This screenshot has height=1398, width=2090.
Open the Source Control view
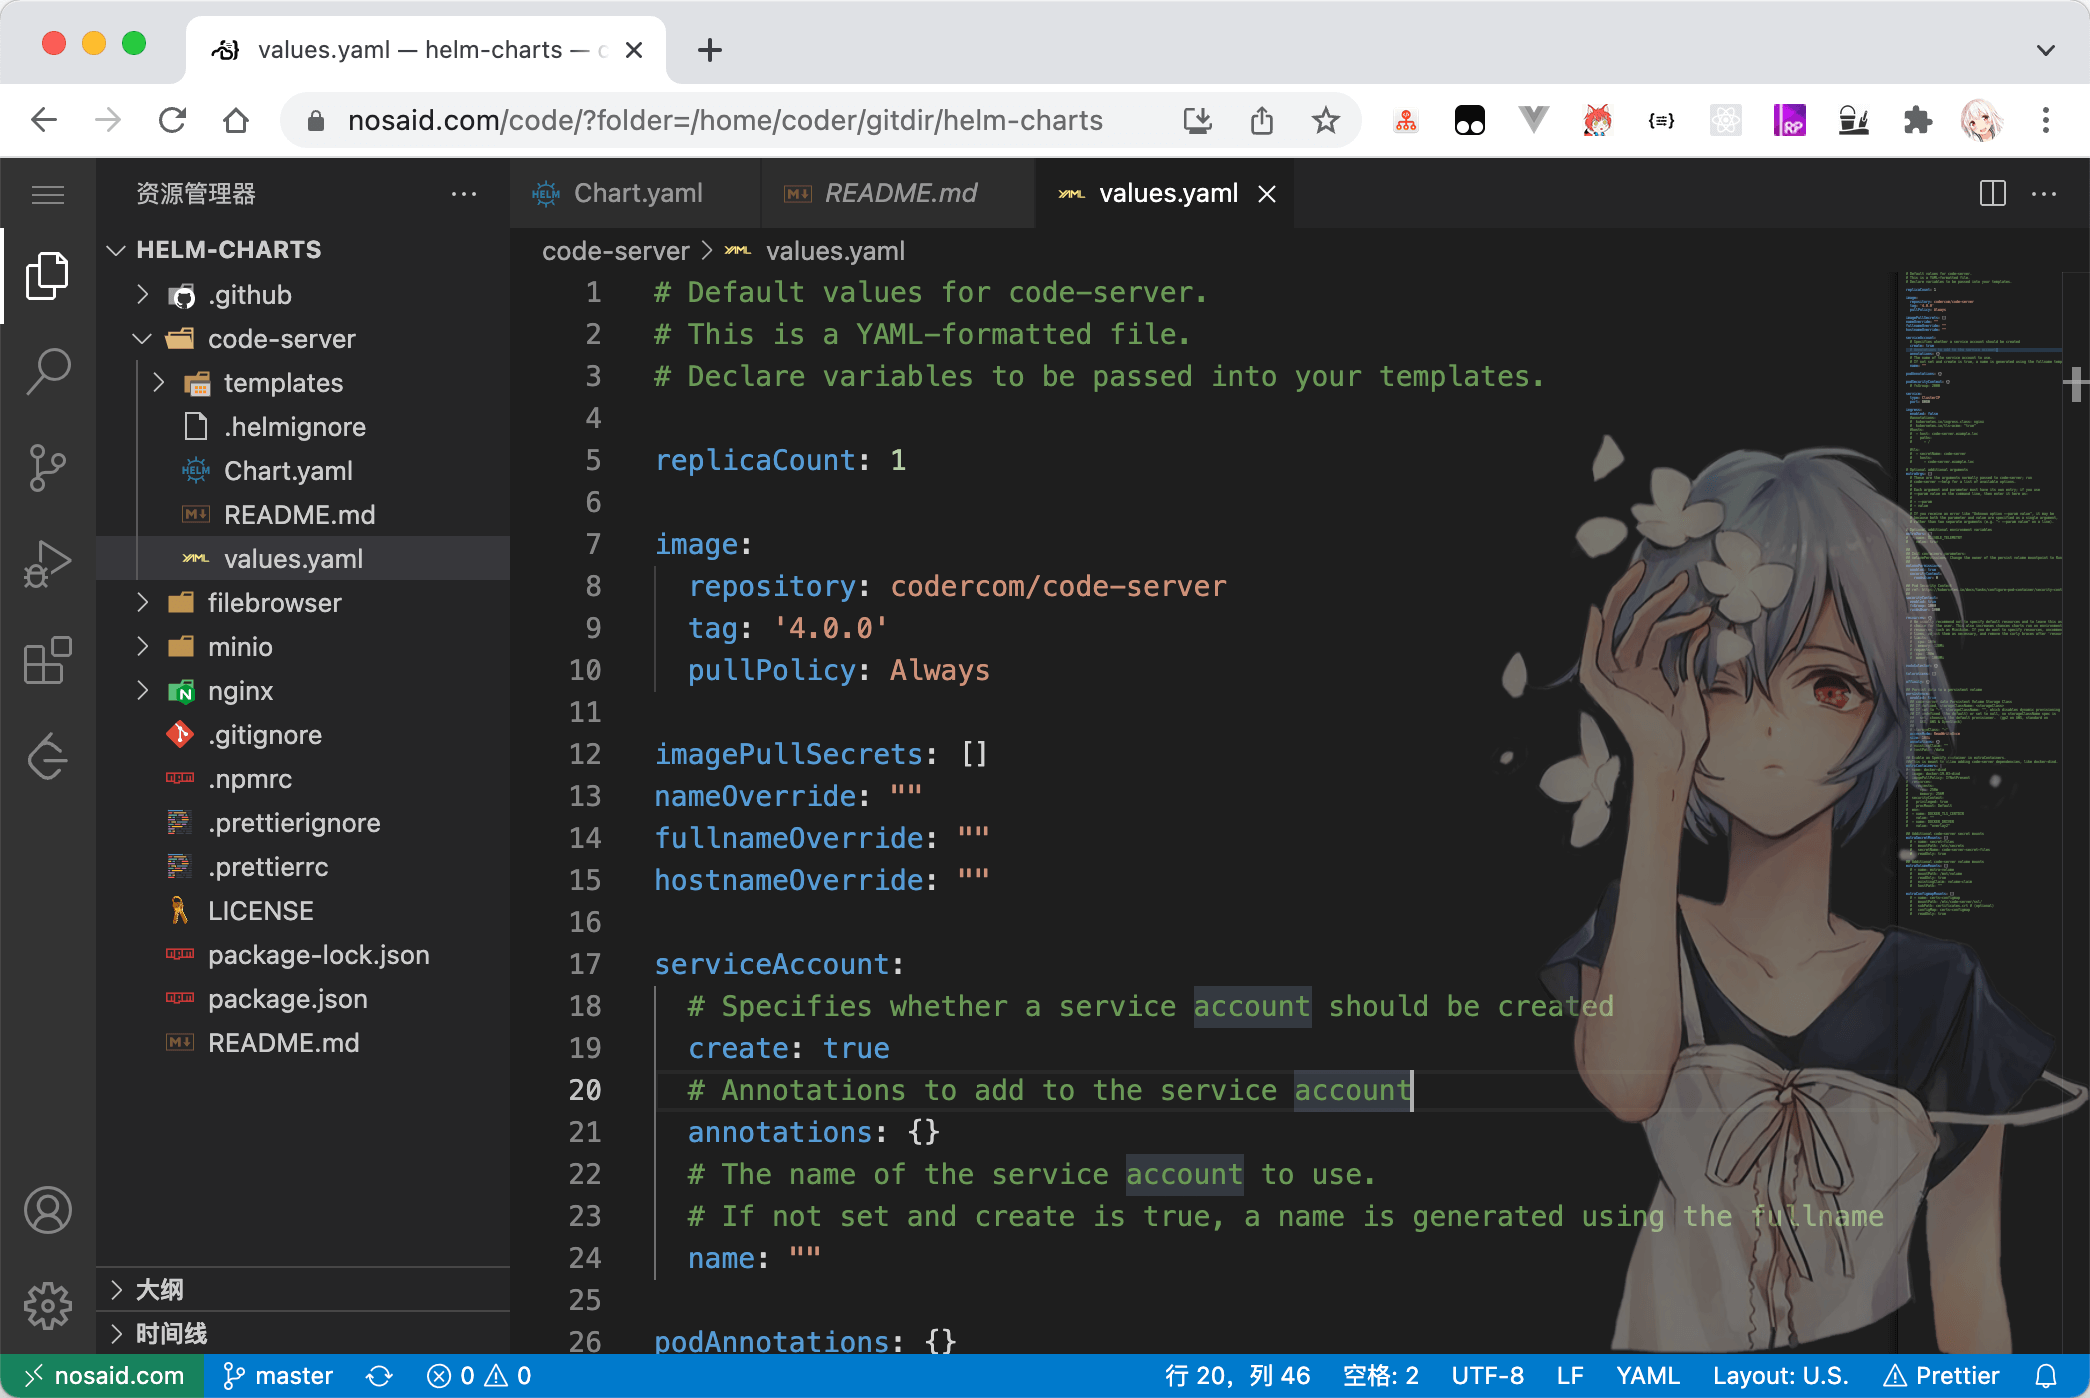[47, 468]
